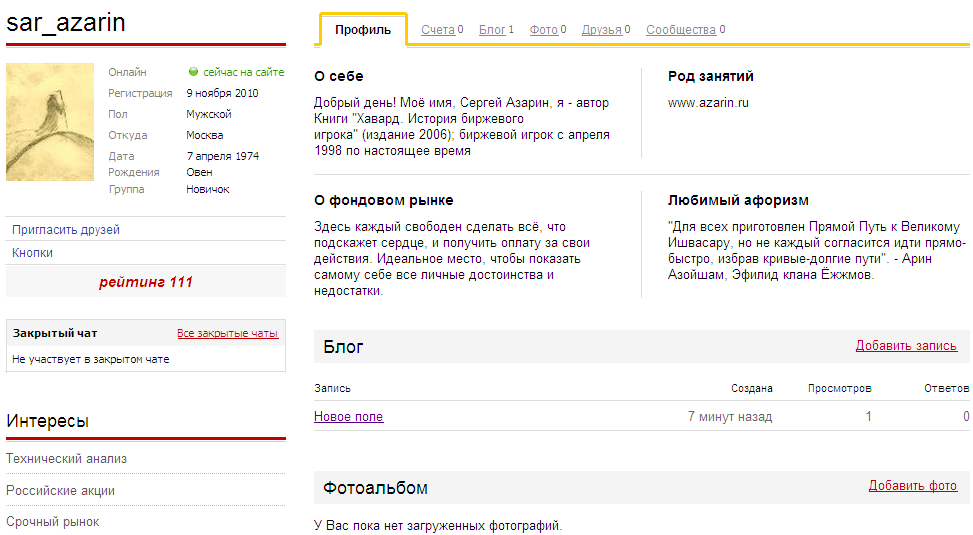Open Все закрытые чаты link
This screenshot has width=973, height=535.
[227, 333]
